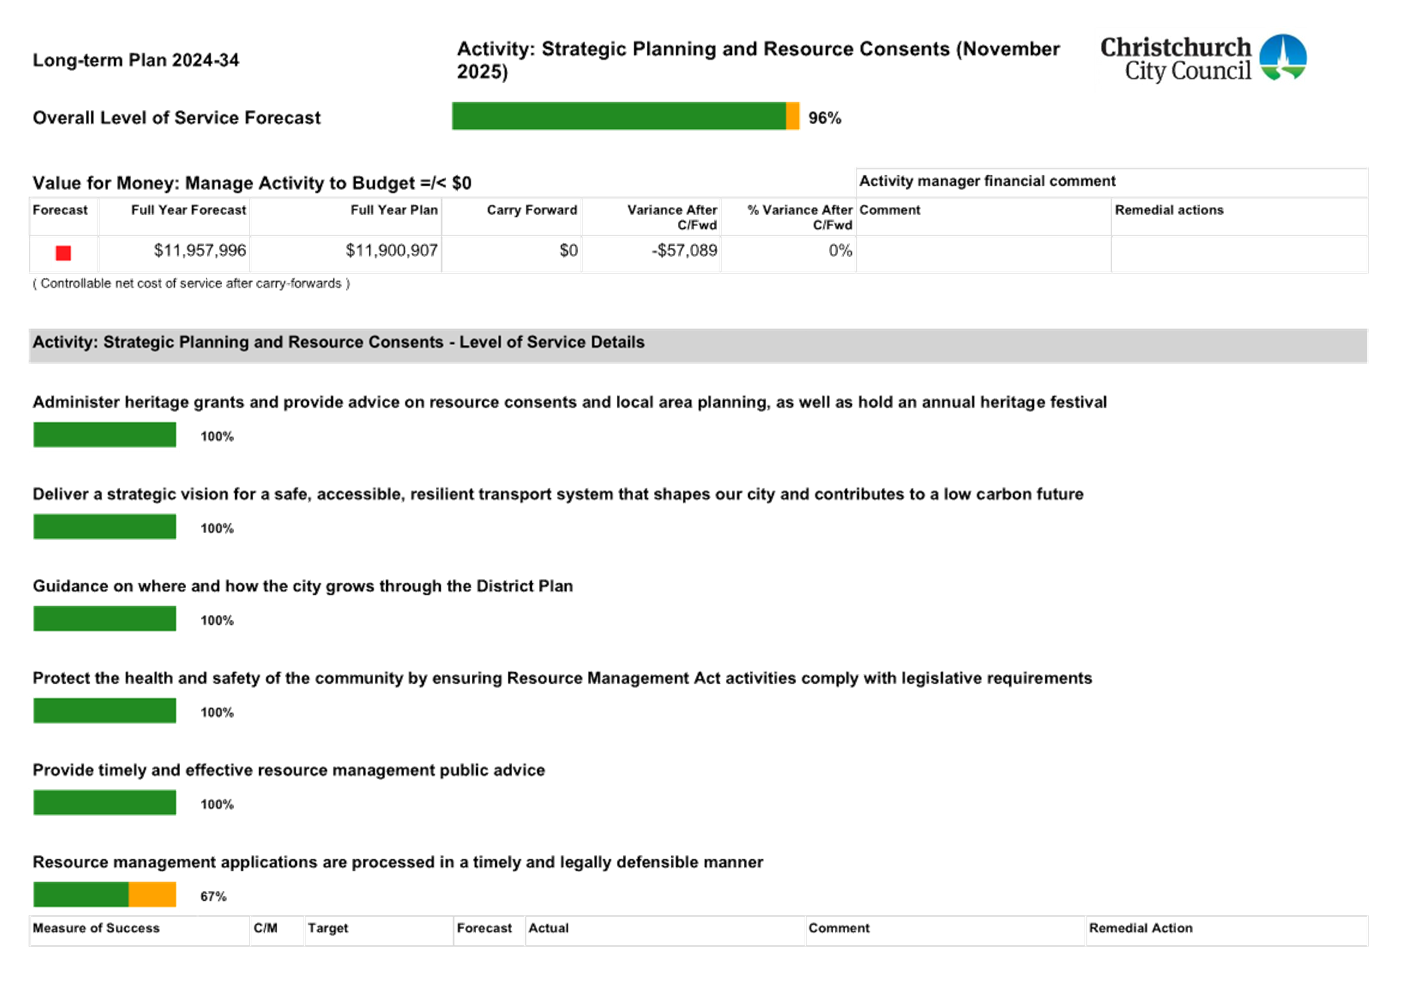Click the Christchurch City Council logo
The image size is (1401, 991).
click(1199, 57)
